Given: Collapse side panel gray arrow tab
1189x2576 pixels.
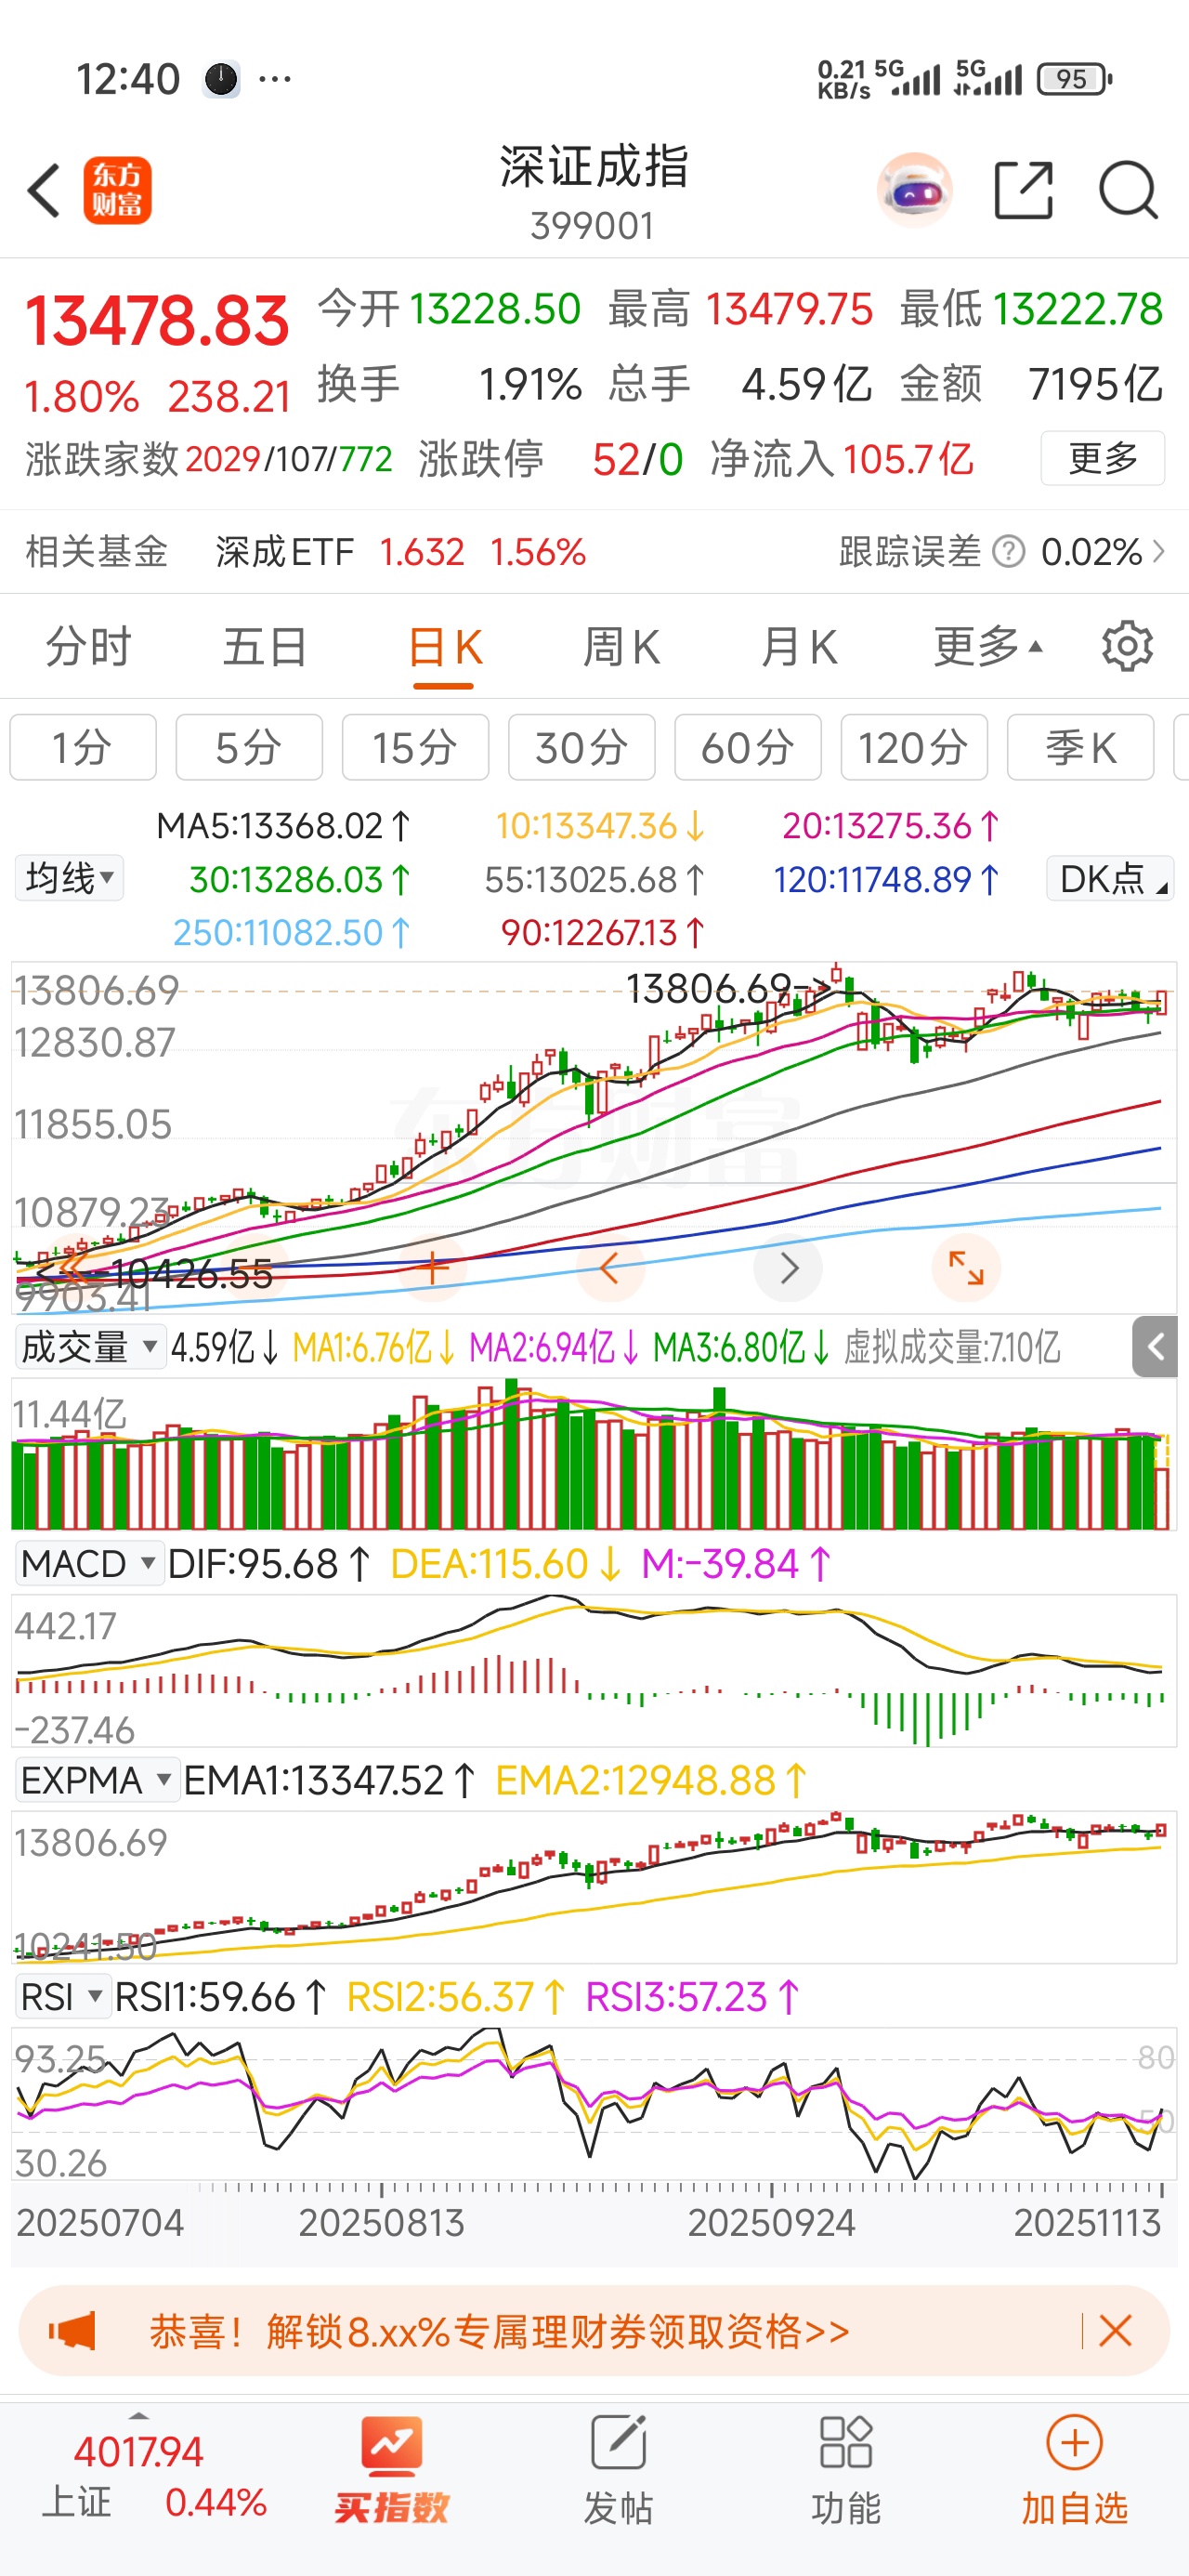Looking at the screenshot, I should 1155,1347.
